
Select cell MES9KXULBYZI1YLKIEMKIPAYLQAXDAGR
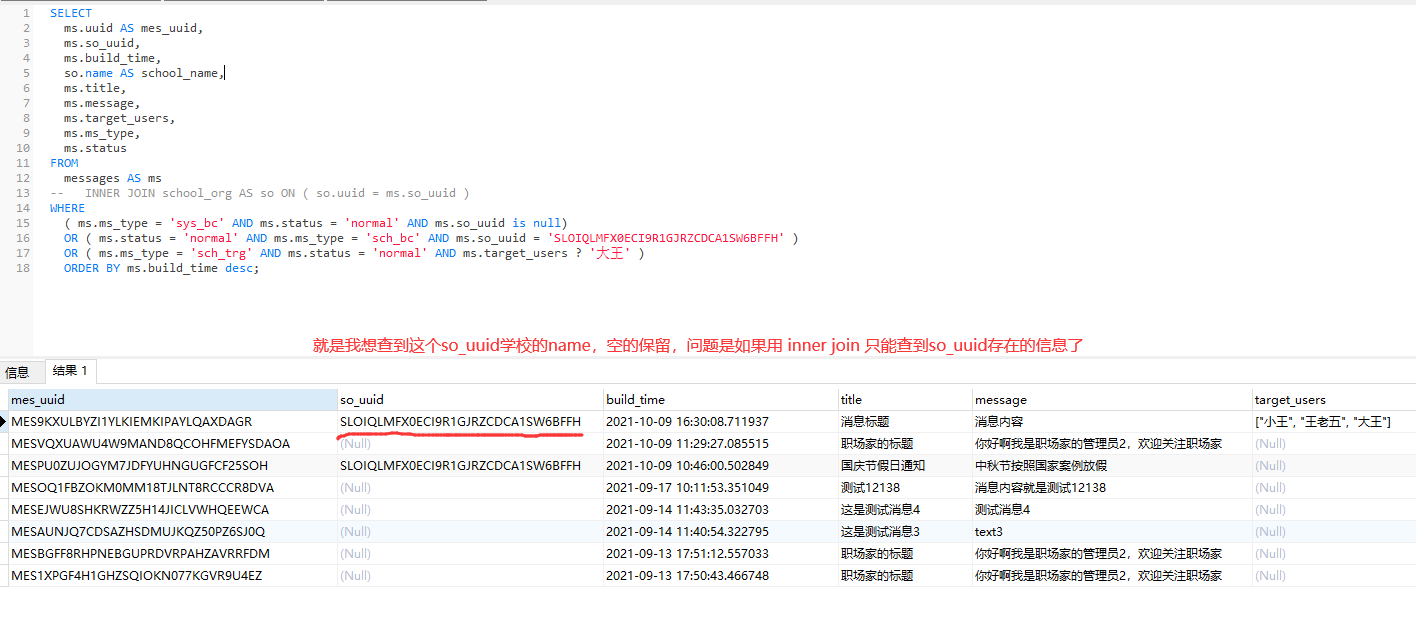pos(172,421)
